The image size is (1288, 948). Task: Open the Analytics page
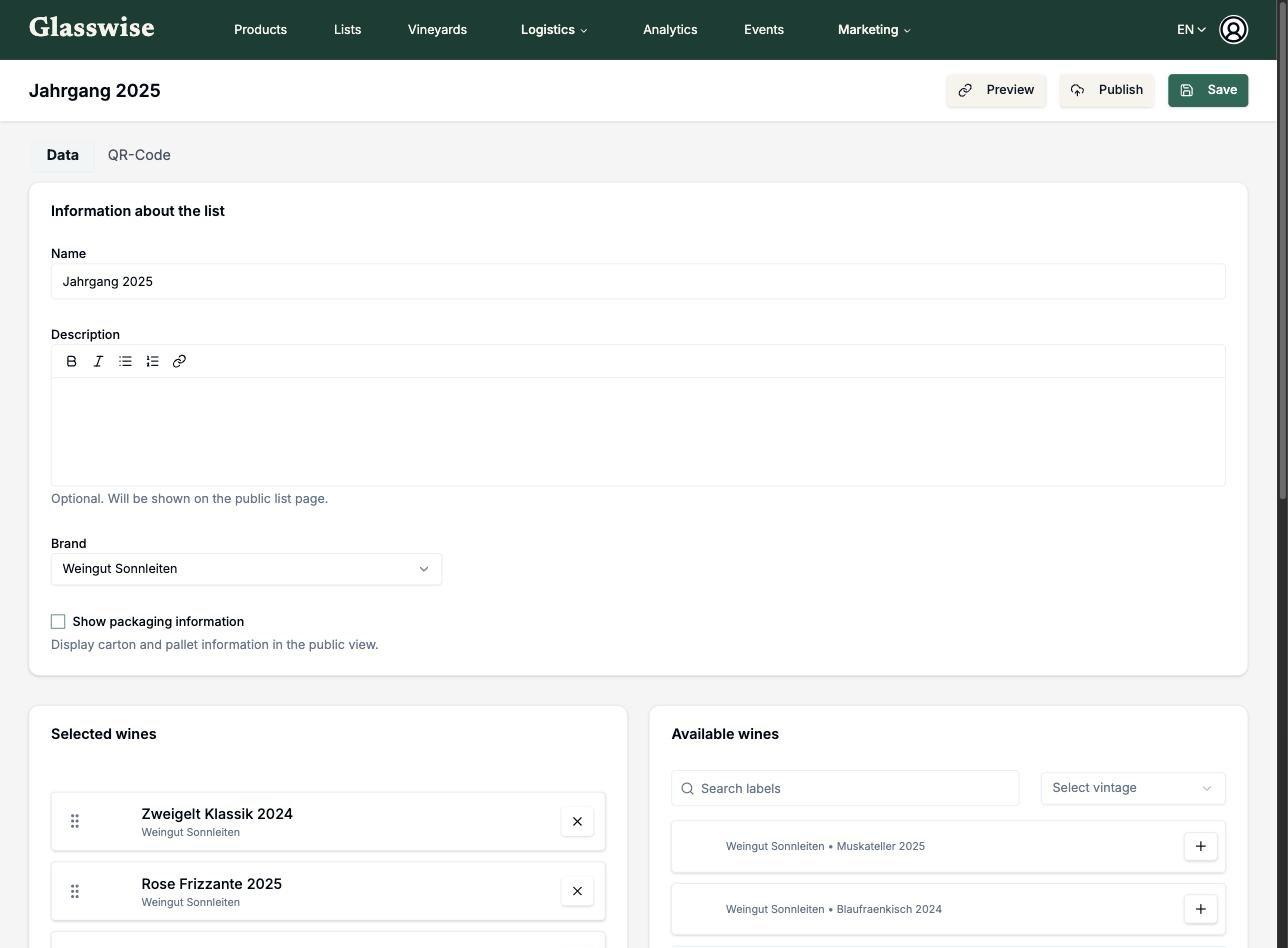(670, 30)
